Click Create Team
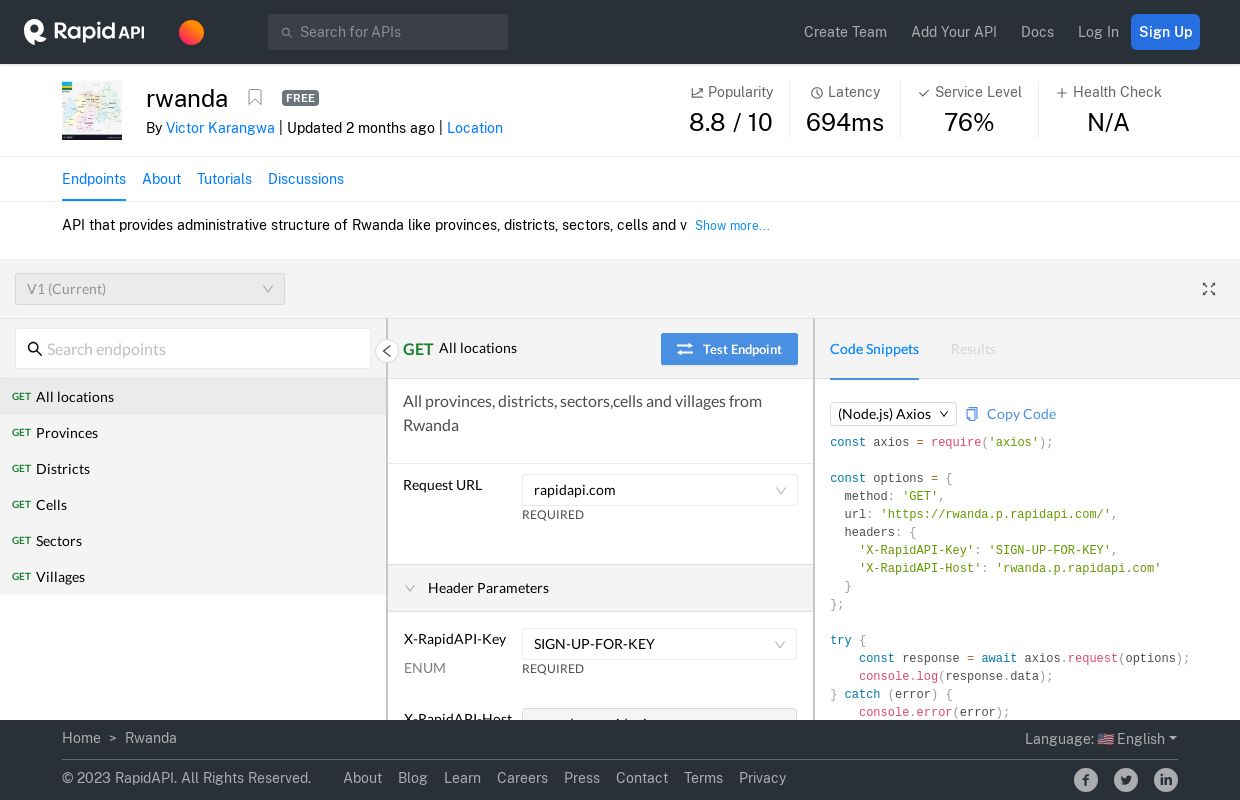Image resolution: width=1240 pixels, height=800 pixels. pos(845,32)
